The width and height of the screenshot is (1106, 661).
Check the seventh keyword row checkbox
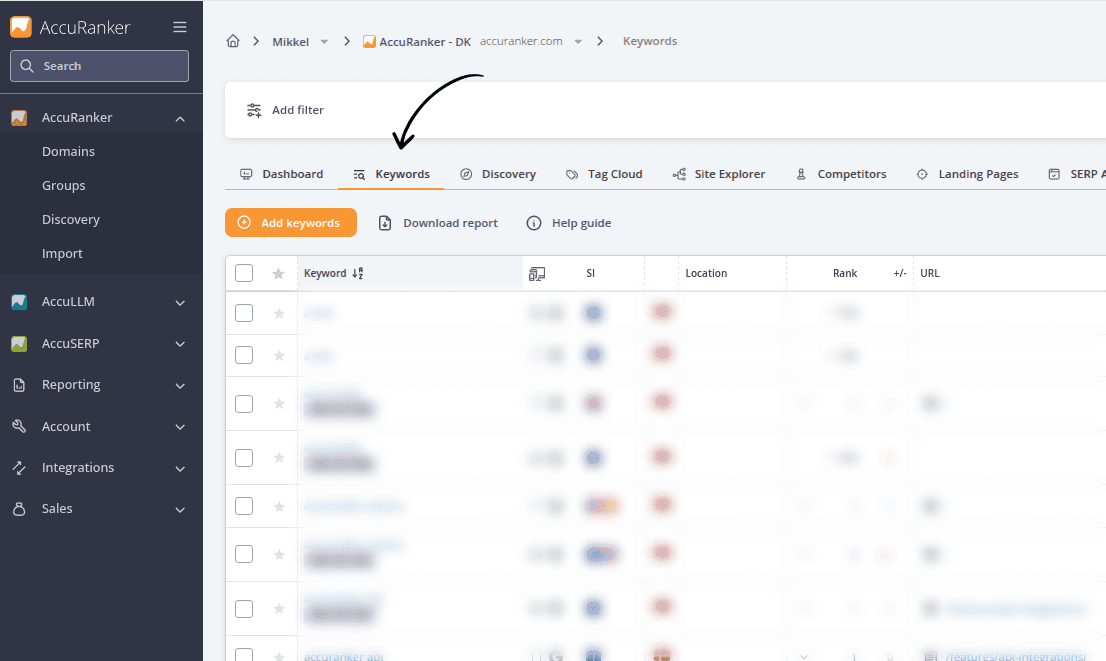(x=244, y=609)
